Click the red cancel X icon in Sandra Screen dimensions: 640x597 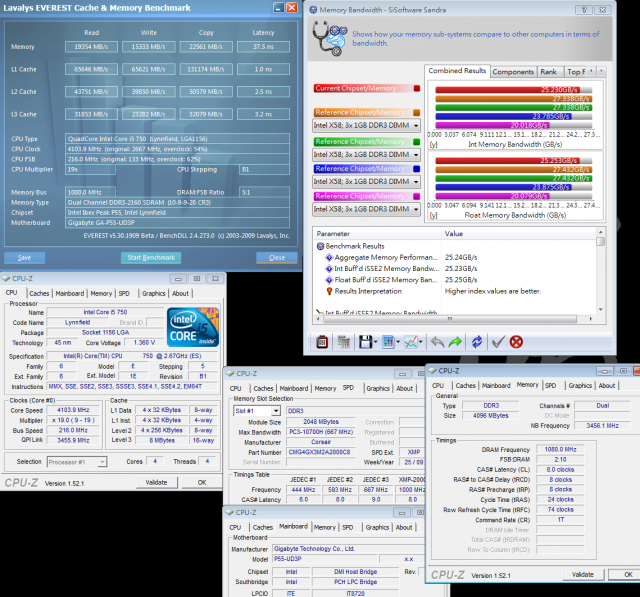pyautogui.click(x=516, y=342)
